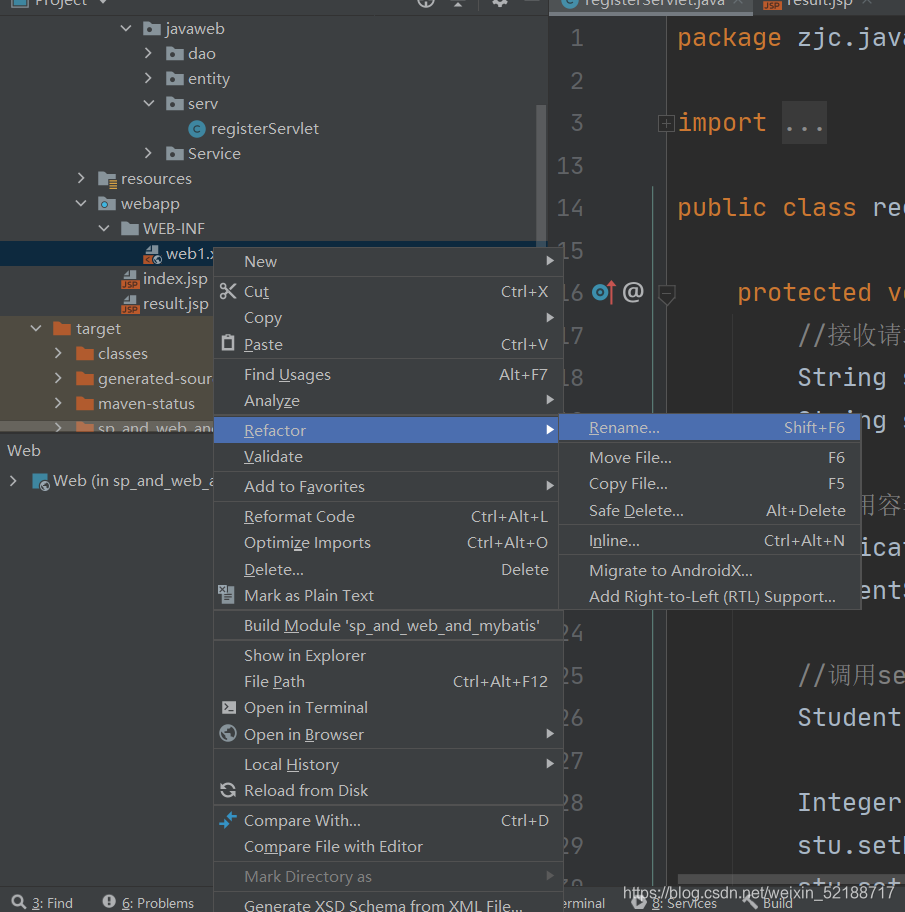Choose Add Right-to-Left (RTL) Support…

coord(709,596)
